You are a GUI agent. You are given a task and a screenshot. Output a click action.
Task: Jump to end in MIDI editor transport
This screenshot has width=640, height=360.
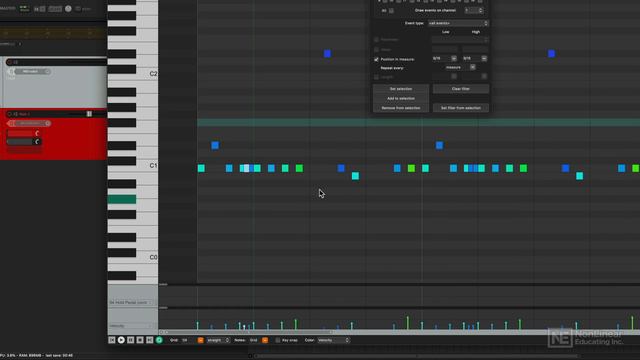click(x=149, y=340)
